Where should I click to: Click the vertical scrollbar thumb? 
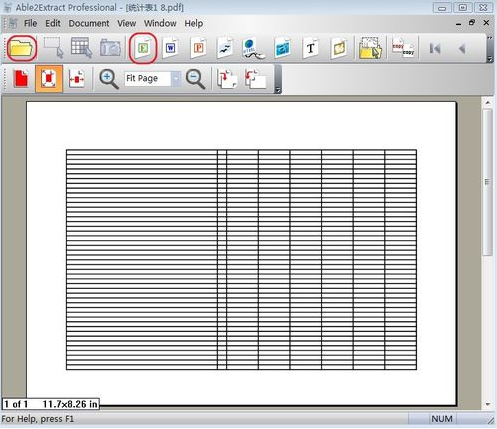coord(488,182)
